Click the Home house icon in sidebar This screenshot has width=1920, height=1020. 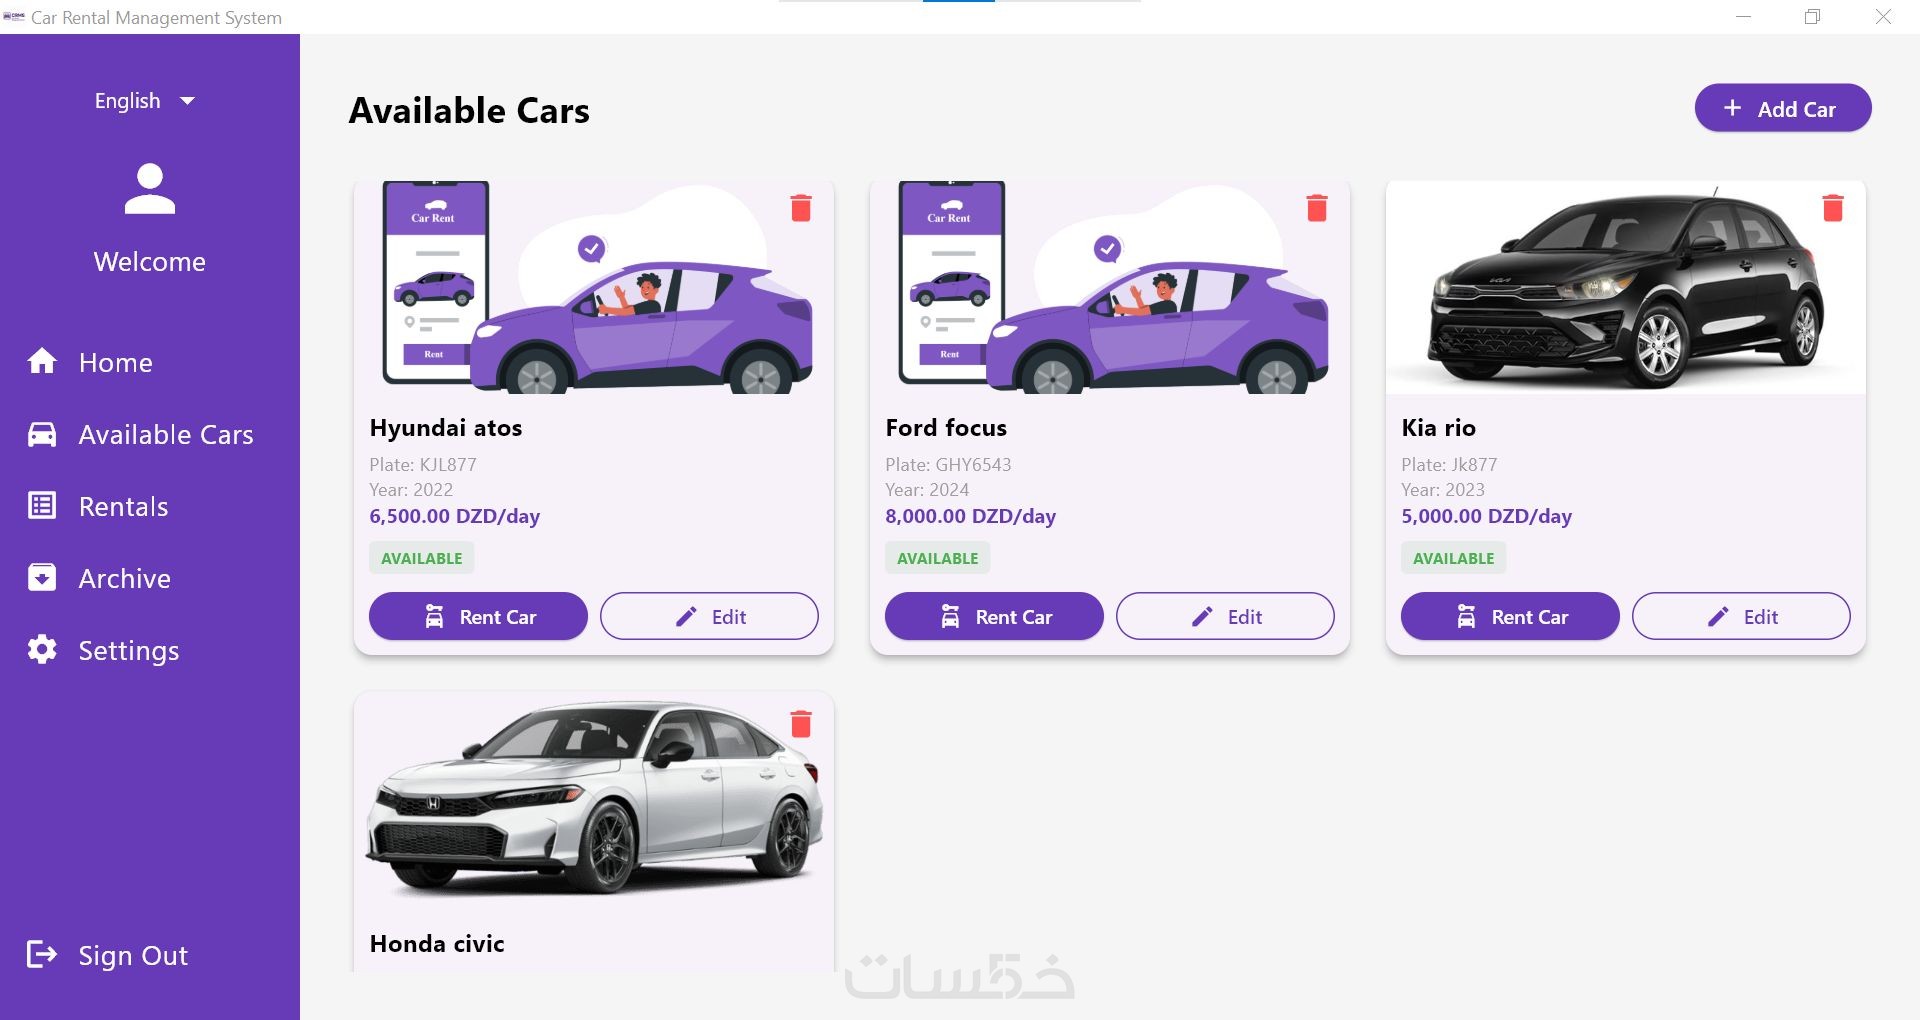[x=42, y=362]
